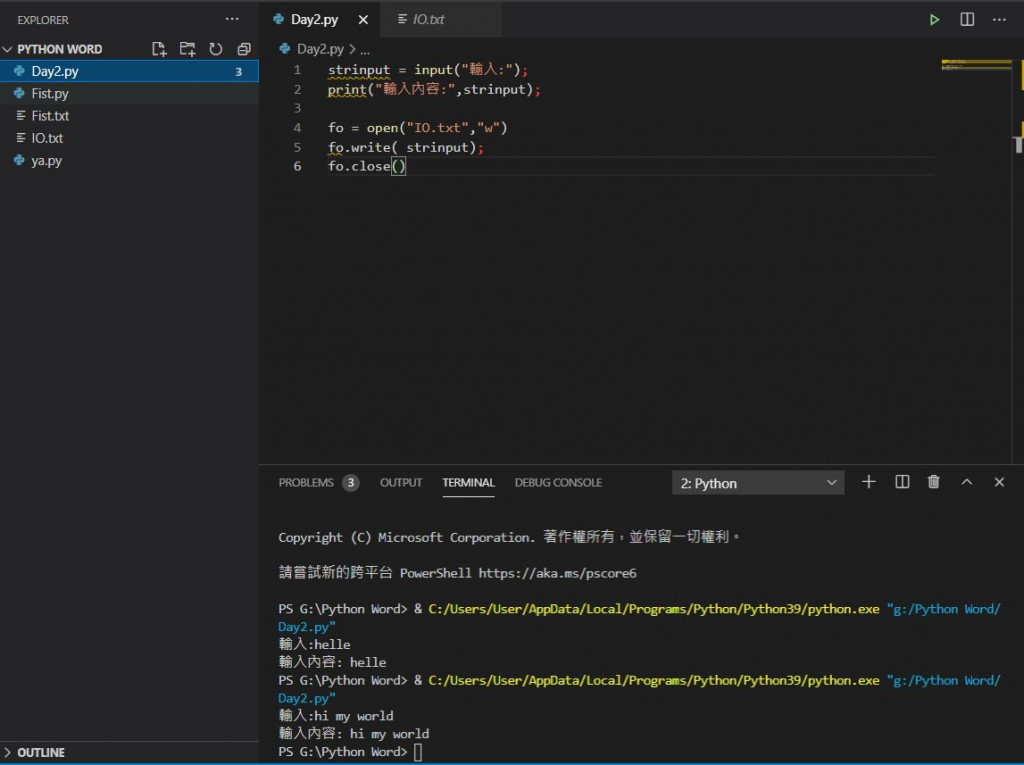Screen dimensions: 1024x765
Task: Click the error badge 3 on Day2.py row
Action: click(238, 72)
